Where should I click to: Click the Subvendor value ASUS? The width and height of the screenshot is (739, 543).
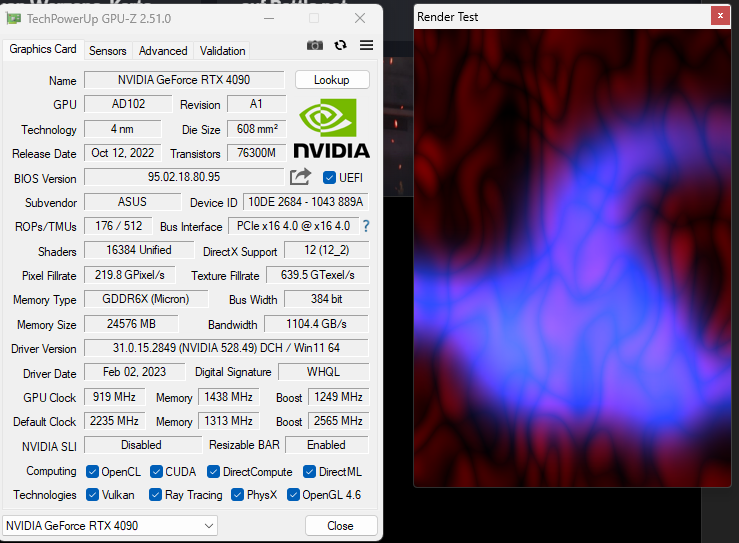(x=132, y=202)
